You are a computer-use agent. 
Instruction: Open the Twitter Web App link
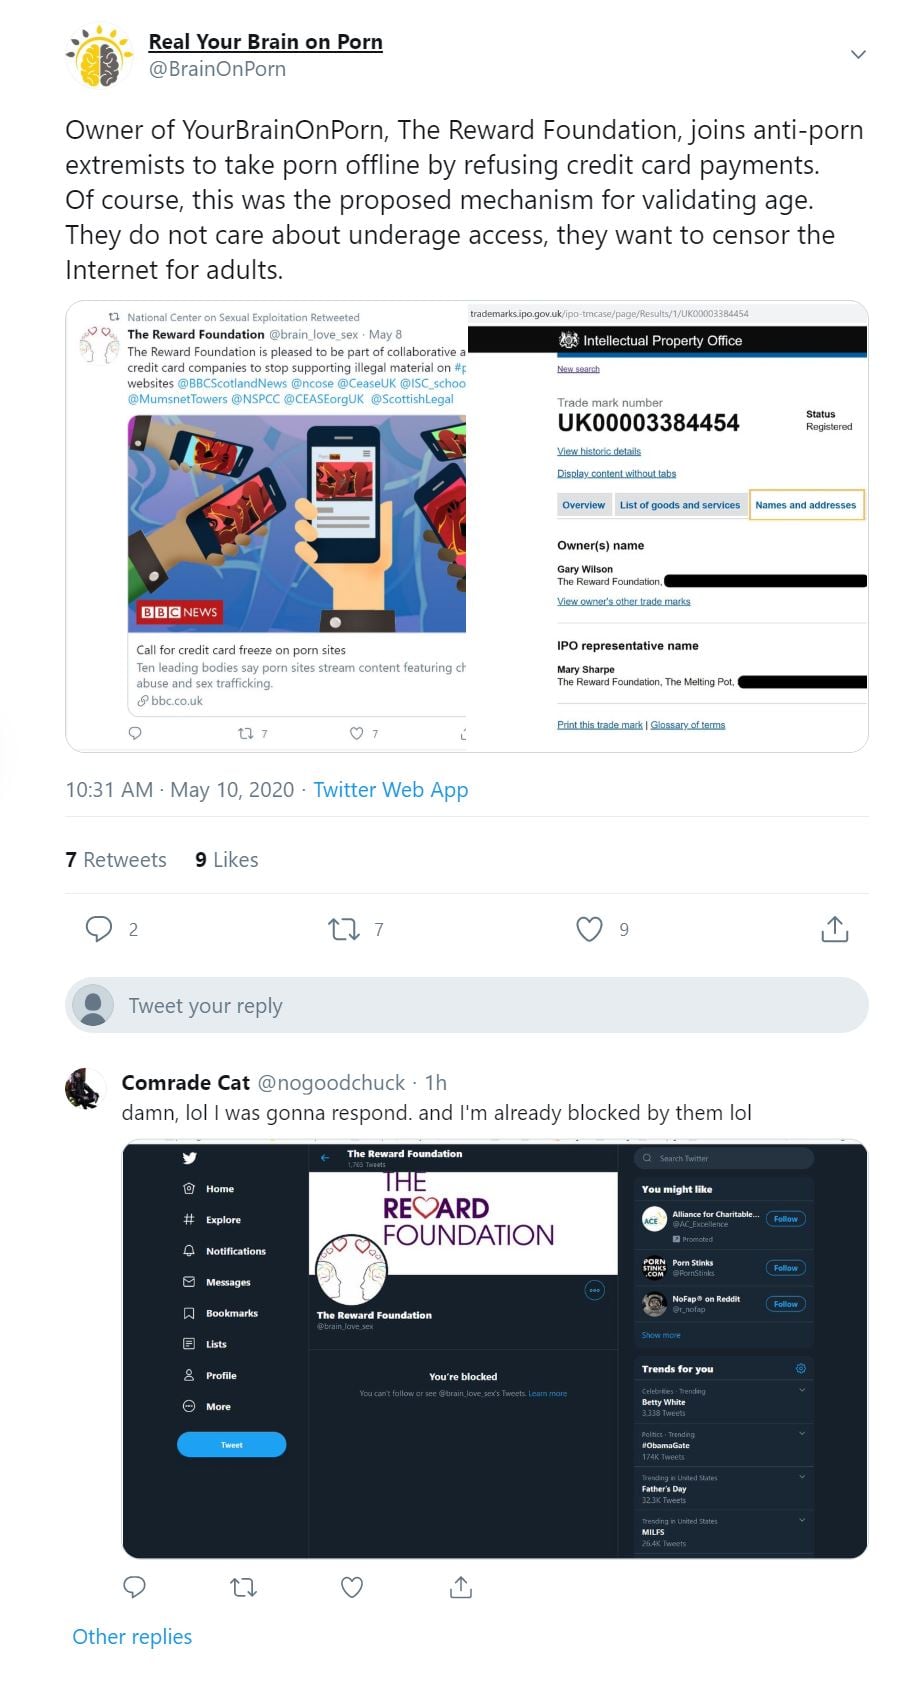[x=390, y=789]
